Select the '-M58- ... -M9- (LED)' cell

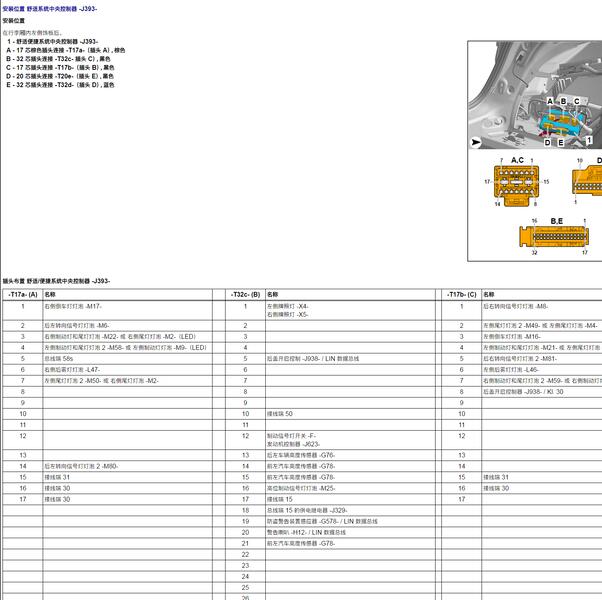(x=127, y=347)
